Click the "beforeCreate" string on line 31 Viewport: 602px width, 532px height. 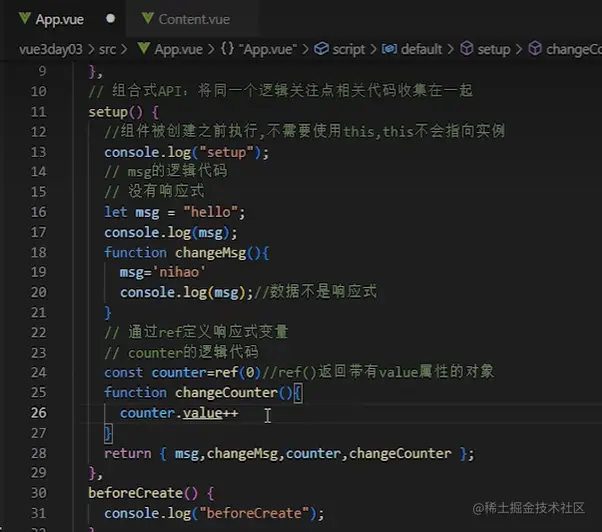click(254, 513)
